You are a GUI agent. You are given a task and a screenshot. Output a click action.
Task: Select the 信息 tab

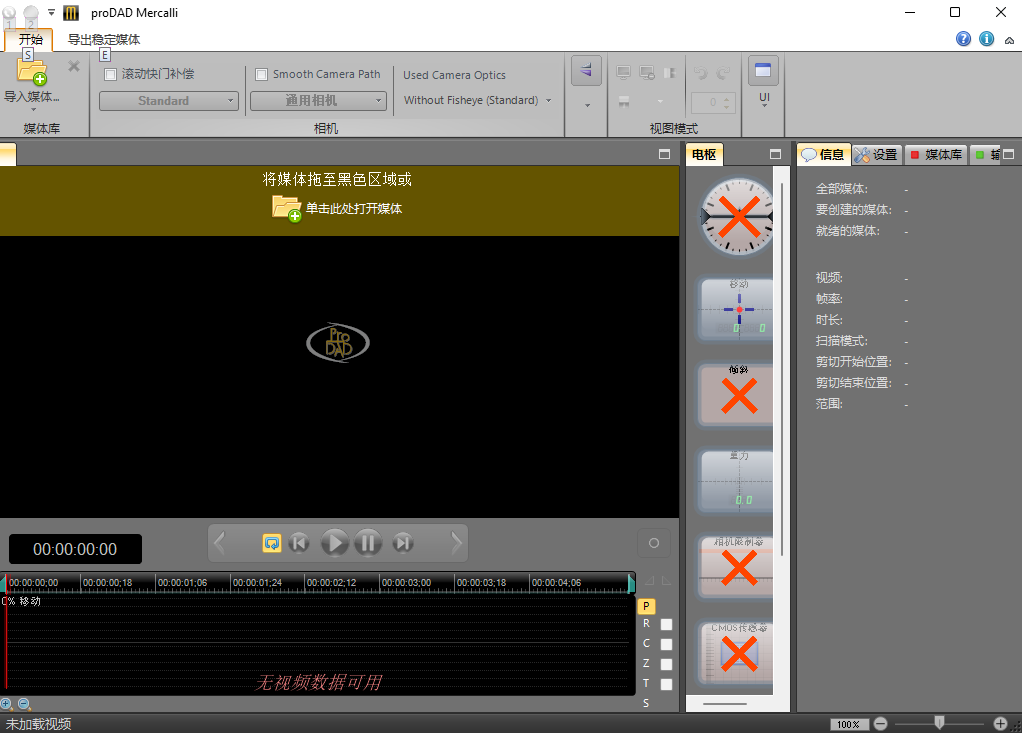point(824,154)
